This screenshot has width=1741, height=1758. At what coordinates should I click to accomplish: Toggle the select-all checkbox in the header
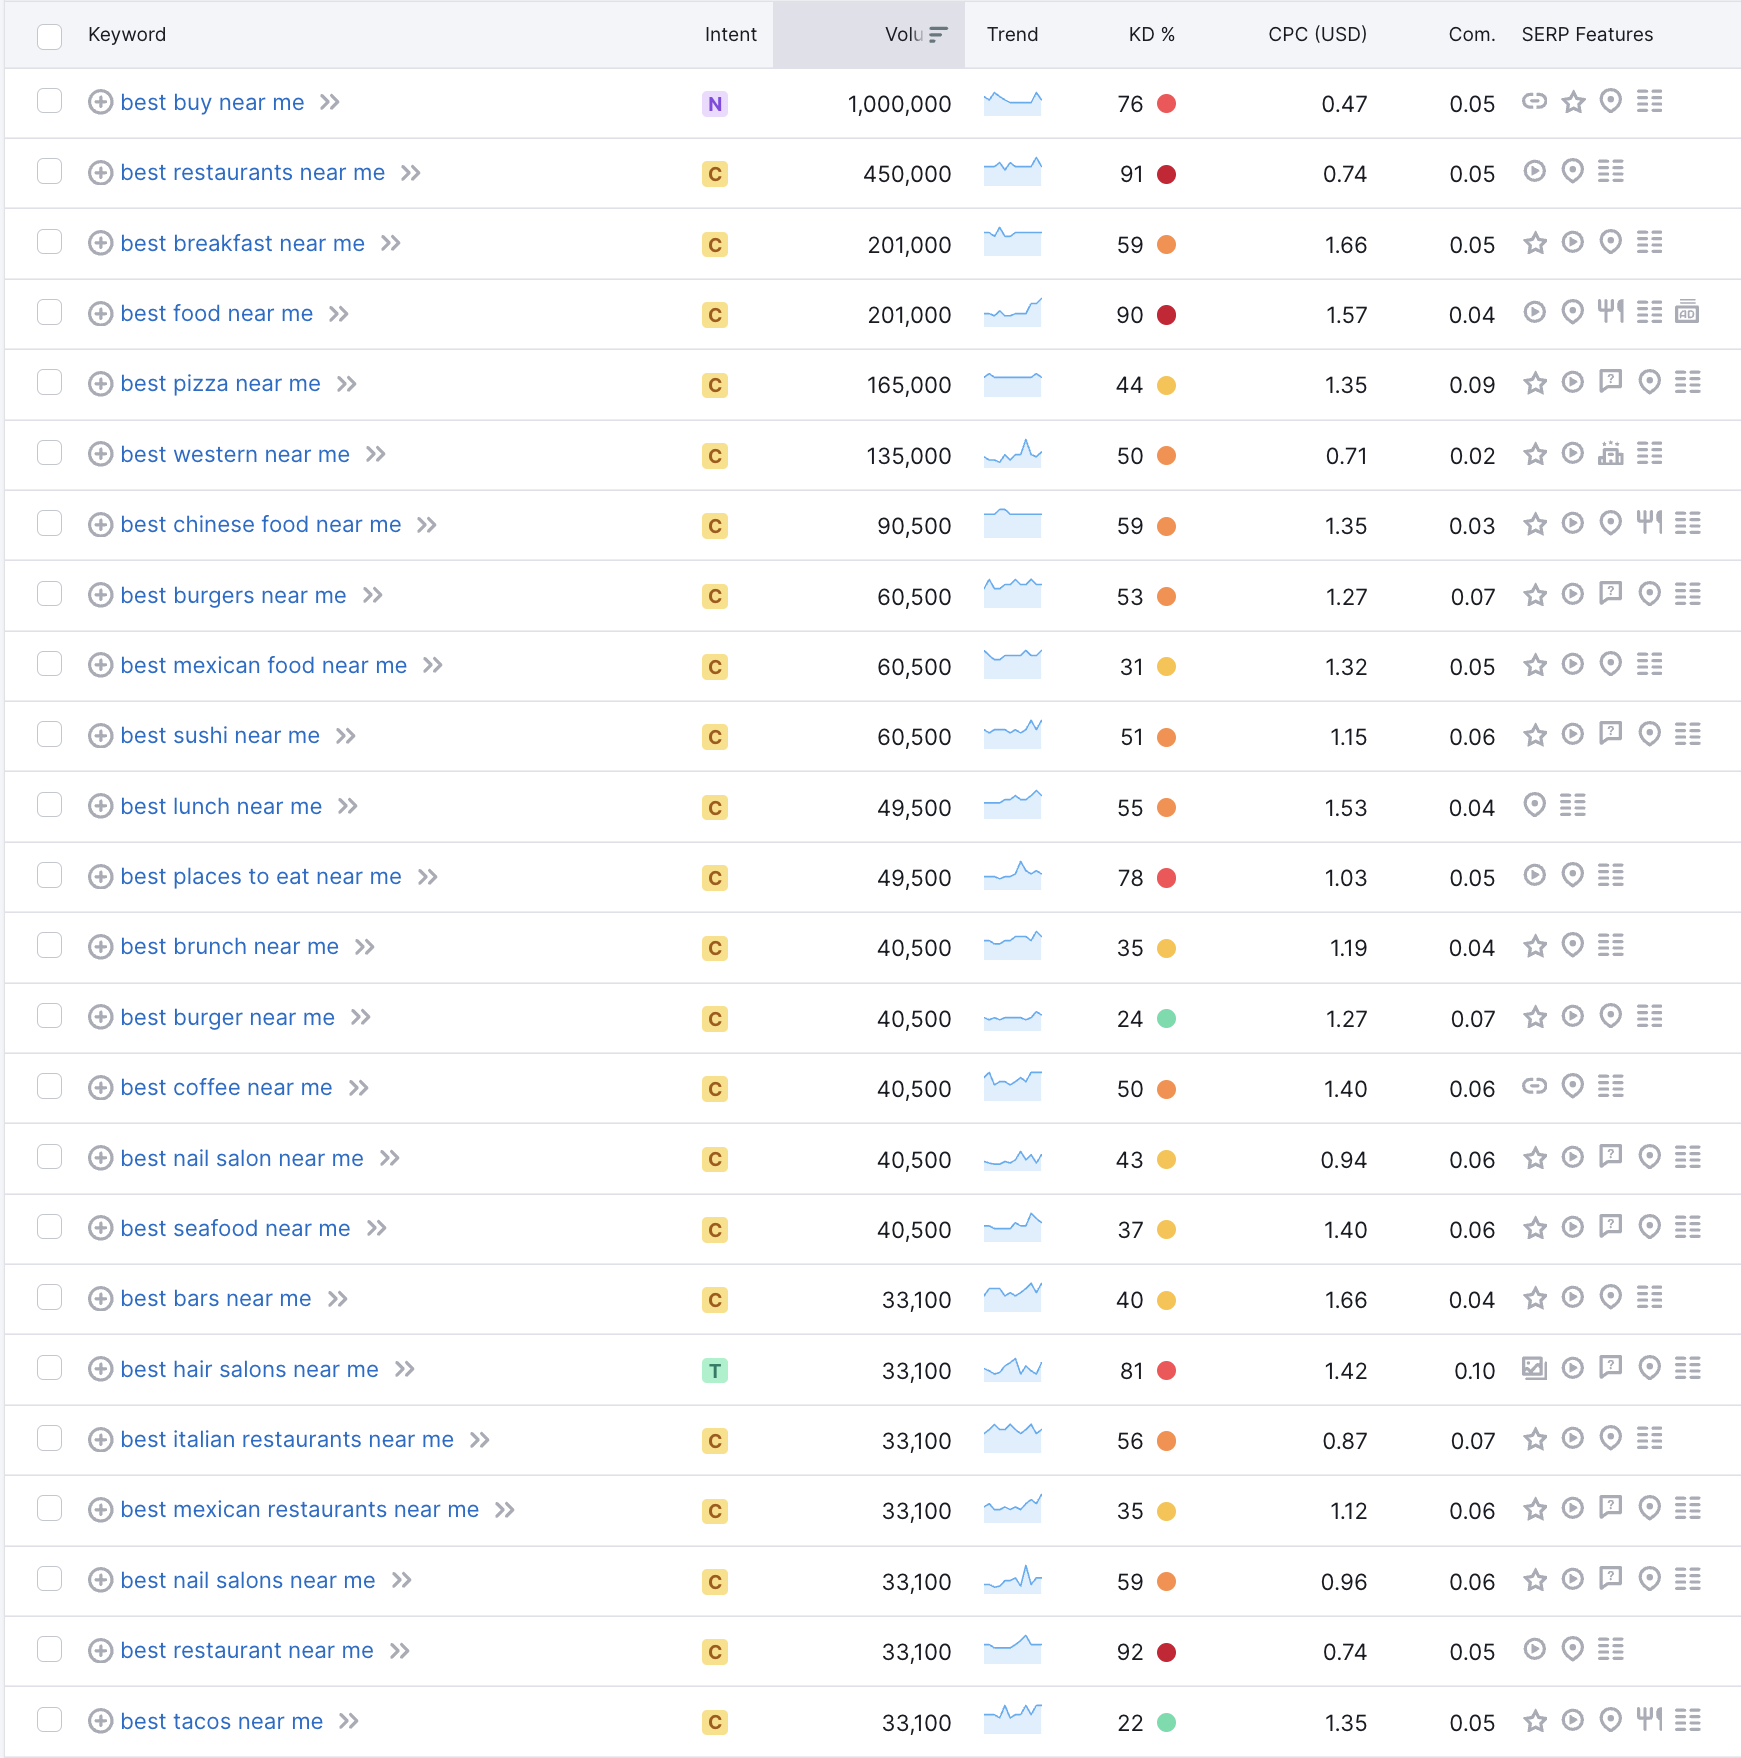click(49, 36)
